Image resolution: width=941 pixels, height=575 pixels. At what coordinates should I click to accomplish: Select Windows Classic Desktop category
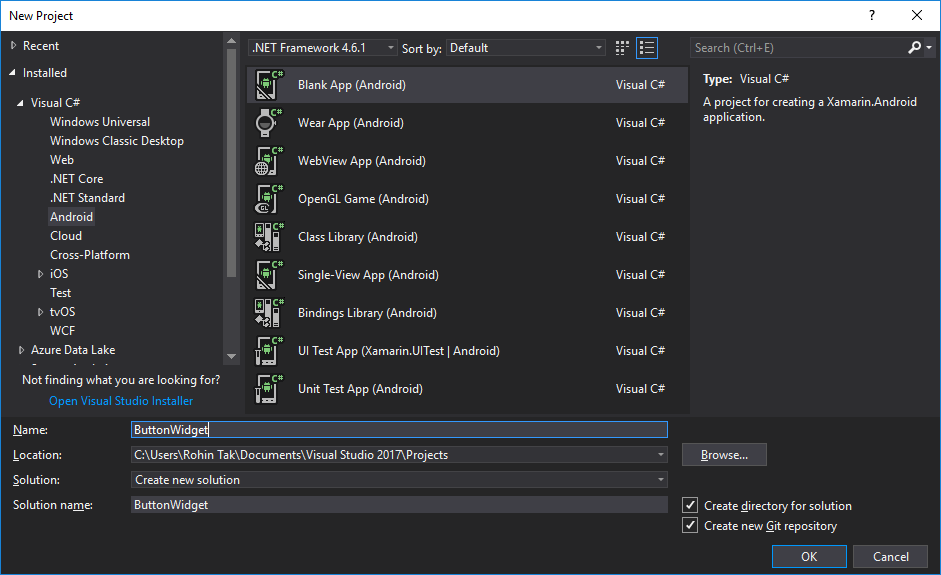tap(117, 141)
